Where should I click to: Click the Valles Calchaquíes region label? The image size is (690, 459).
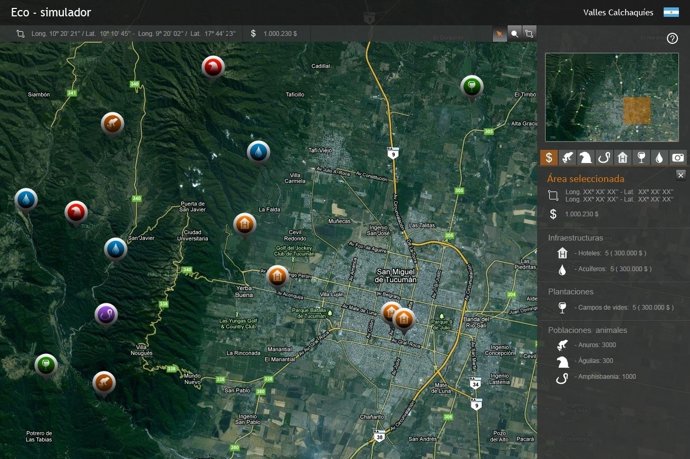point(620,12)
